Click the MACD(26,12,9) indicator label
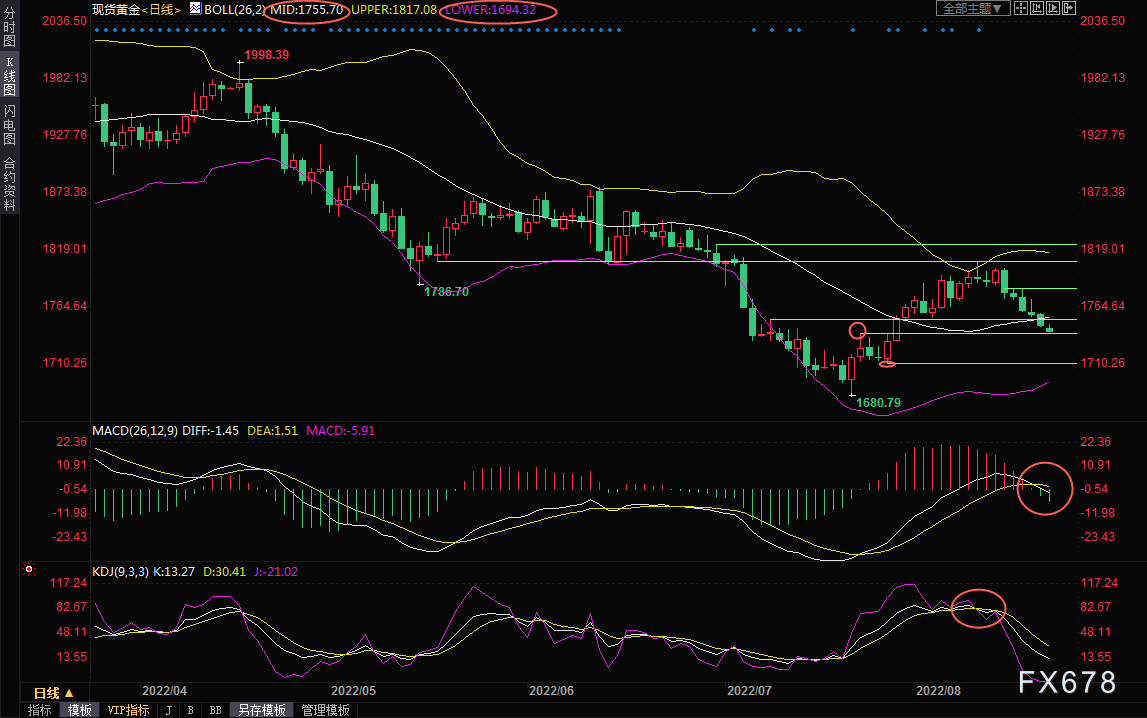Screen dimensions: 1147x718 [135, 431]
